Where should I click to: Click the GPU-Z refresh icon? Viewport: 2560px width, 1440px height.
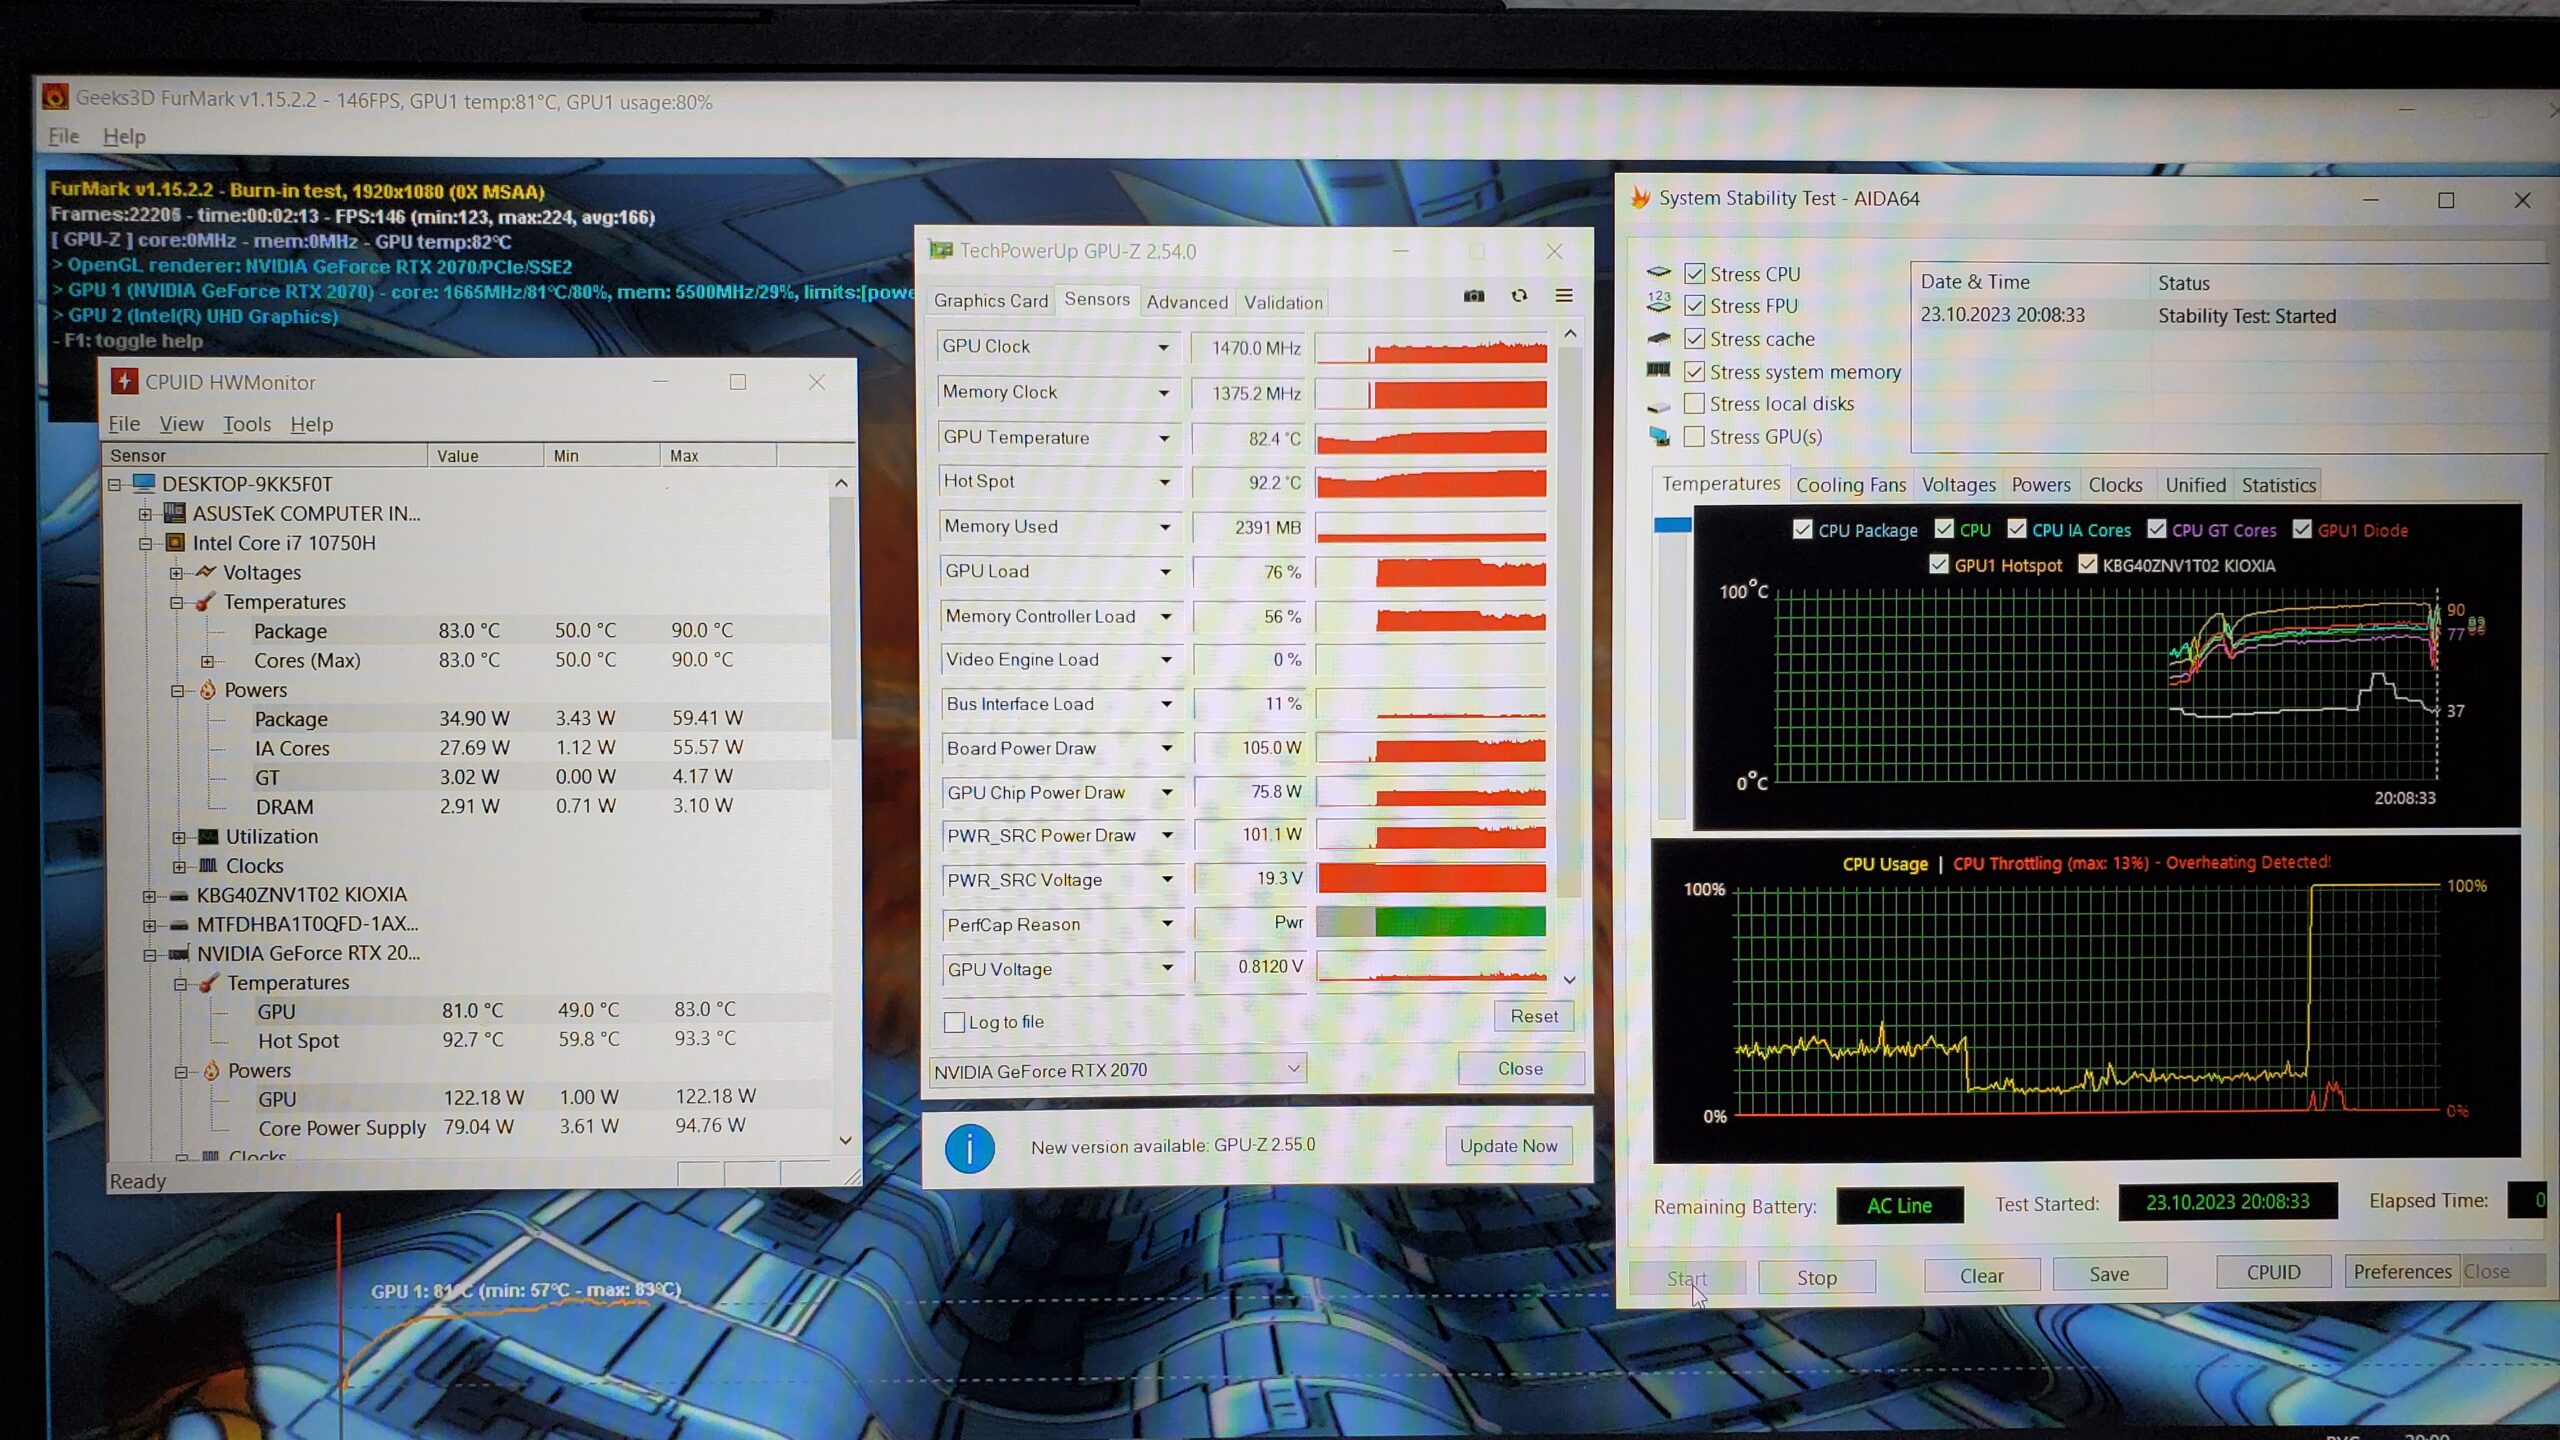point(1519,296)
